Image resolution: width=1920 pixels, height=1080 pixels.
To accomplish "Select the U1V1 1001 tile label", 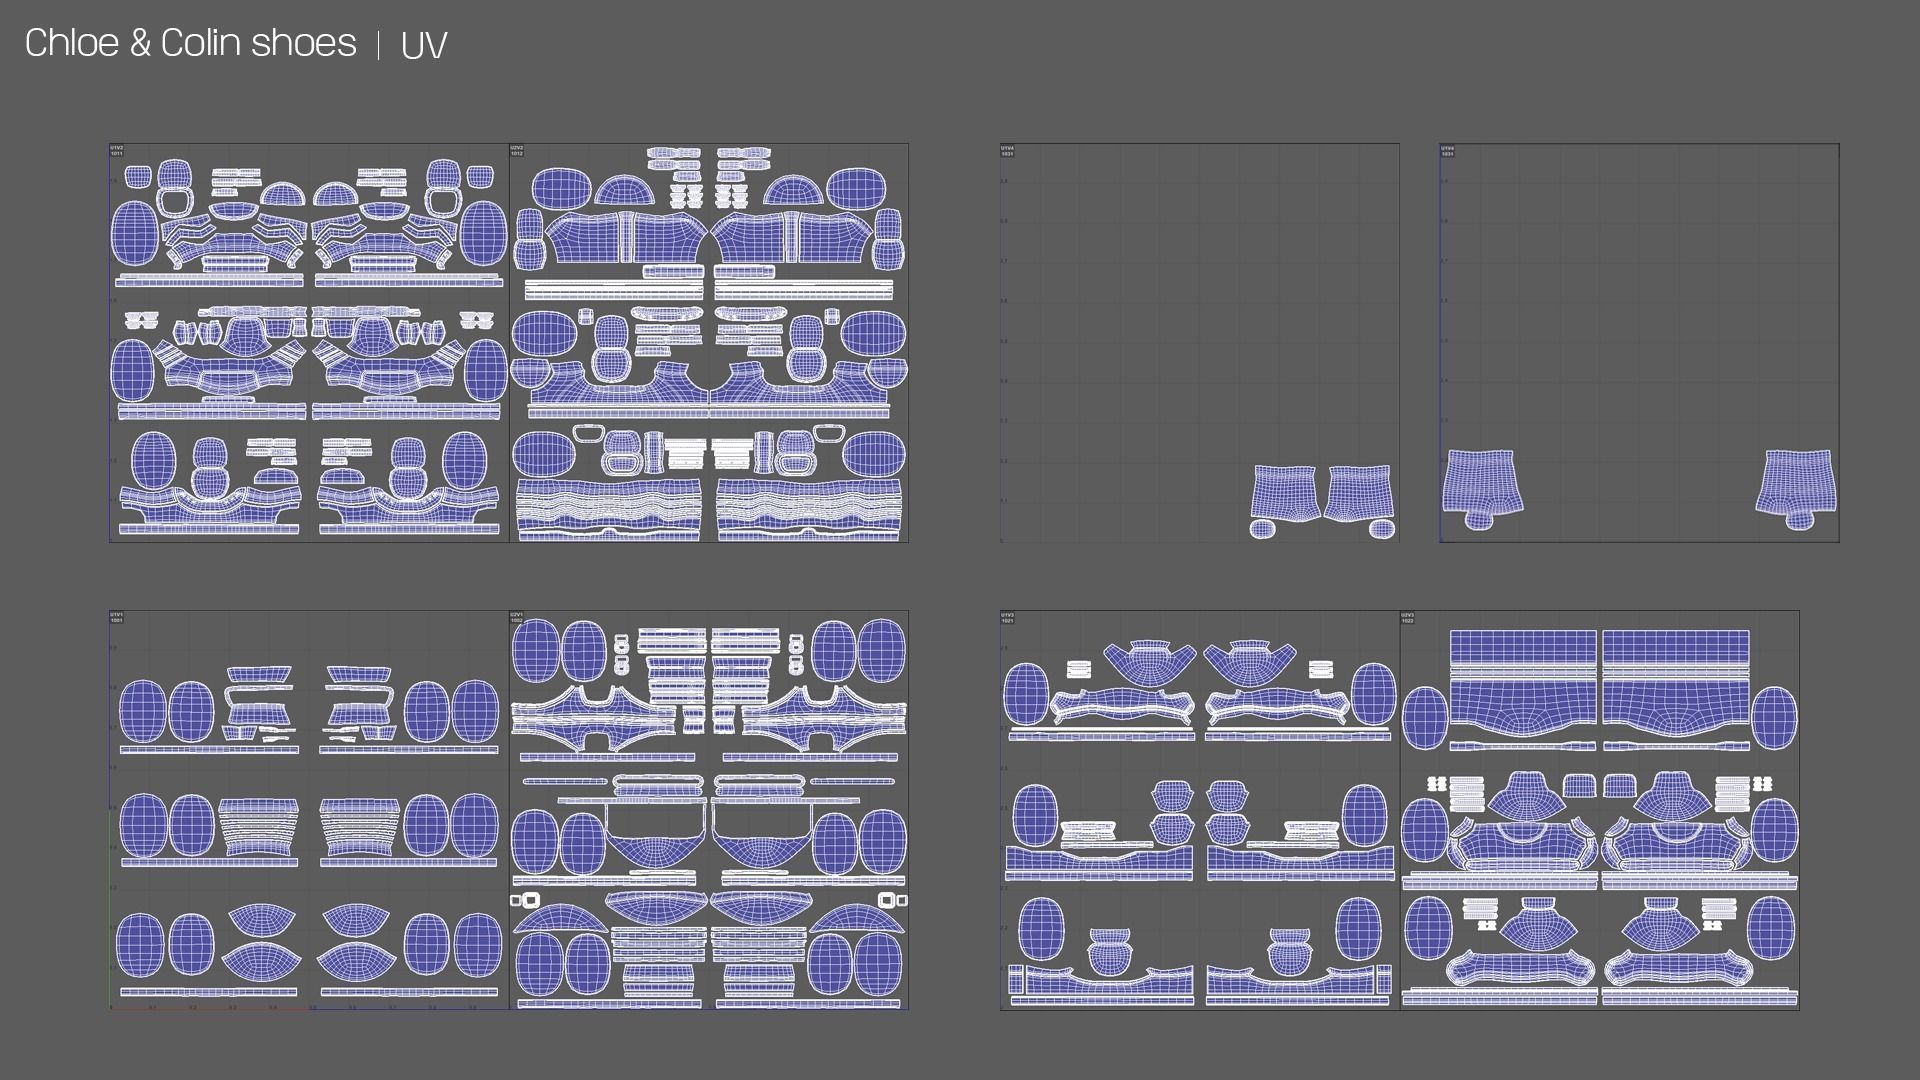I will (x=116, y=617).
